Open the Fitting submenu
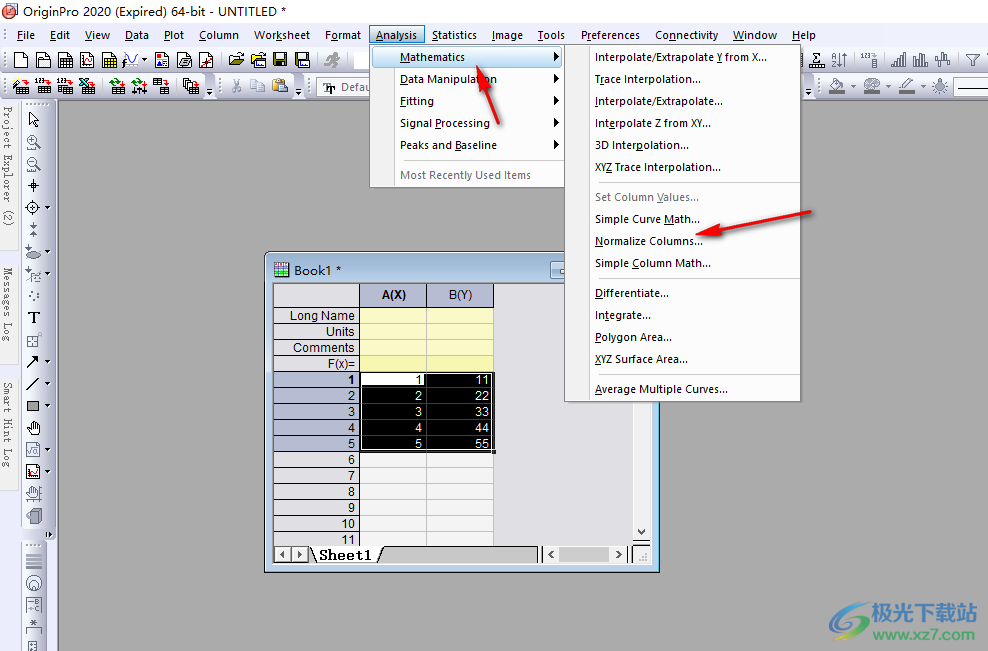 [x=417, y=101]
